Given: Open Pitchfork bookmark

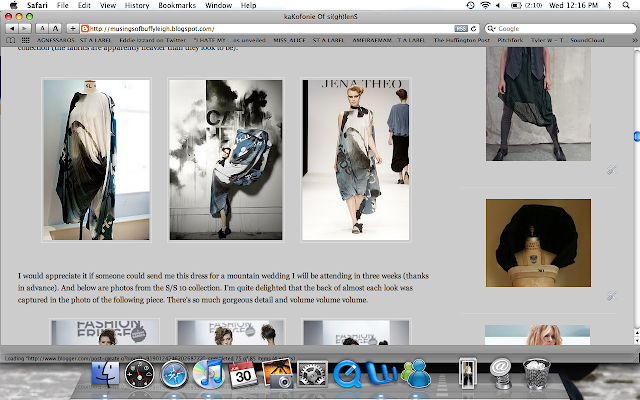Looking at the screenshot, I should click(510, 40).
